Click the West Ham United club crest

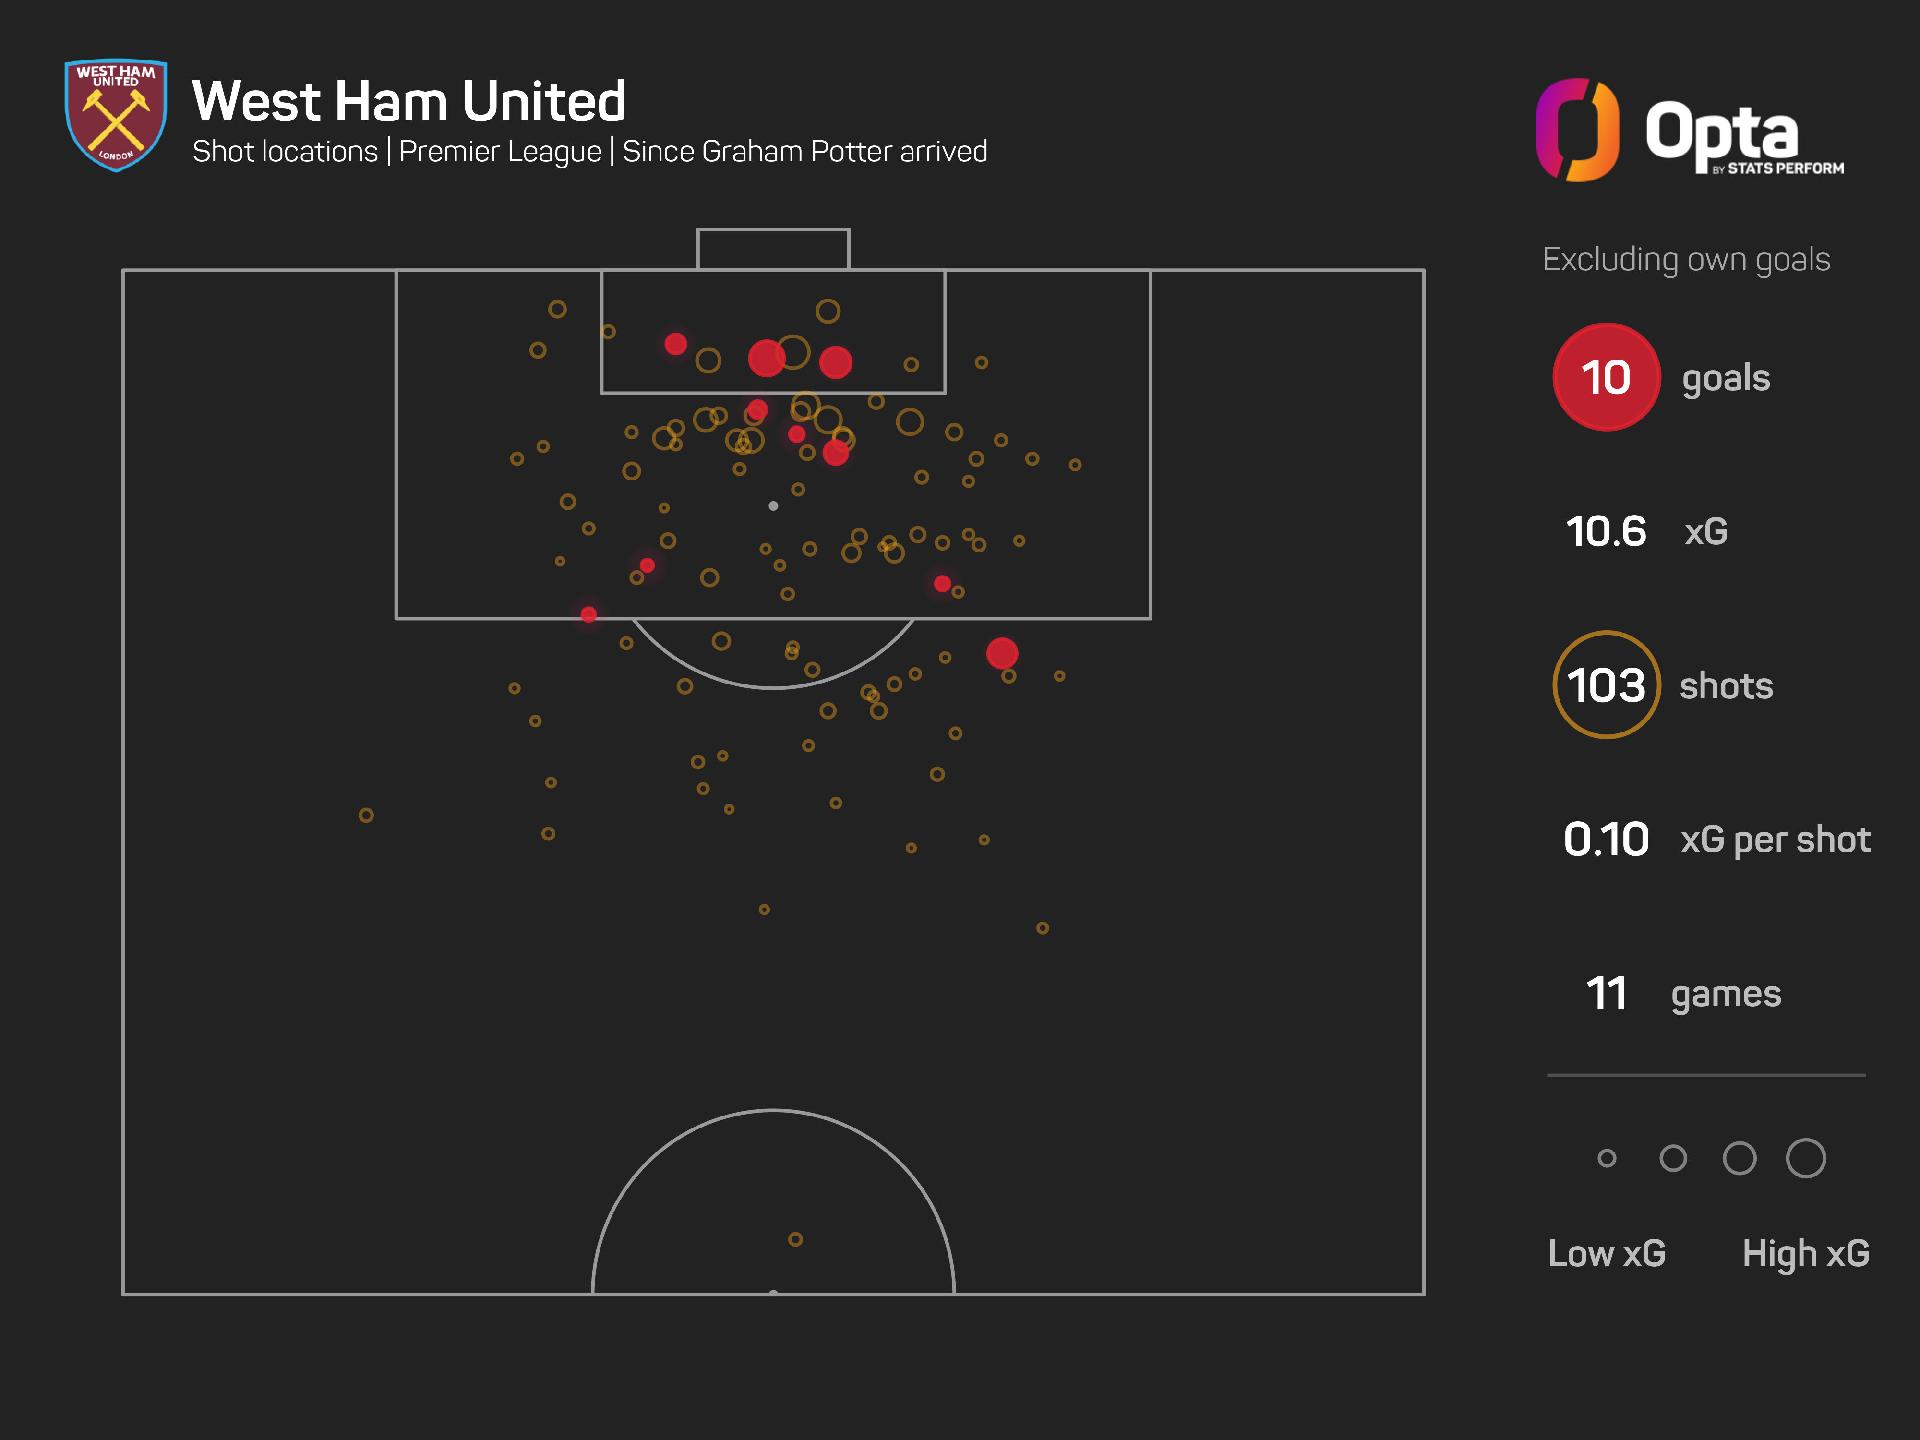[116, 116]
